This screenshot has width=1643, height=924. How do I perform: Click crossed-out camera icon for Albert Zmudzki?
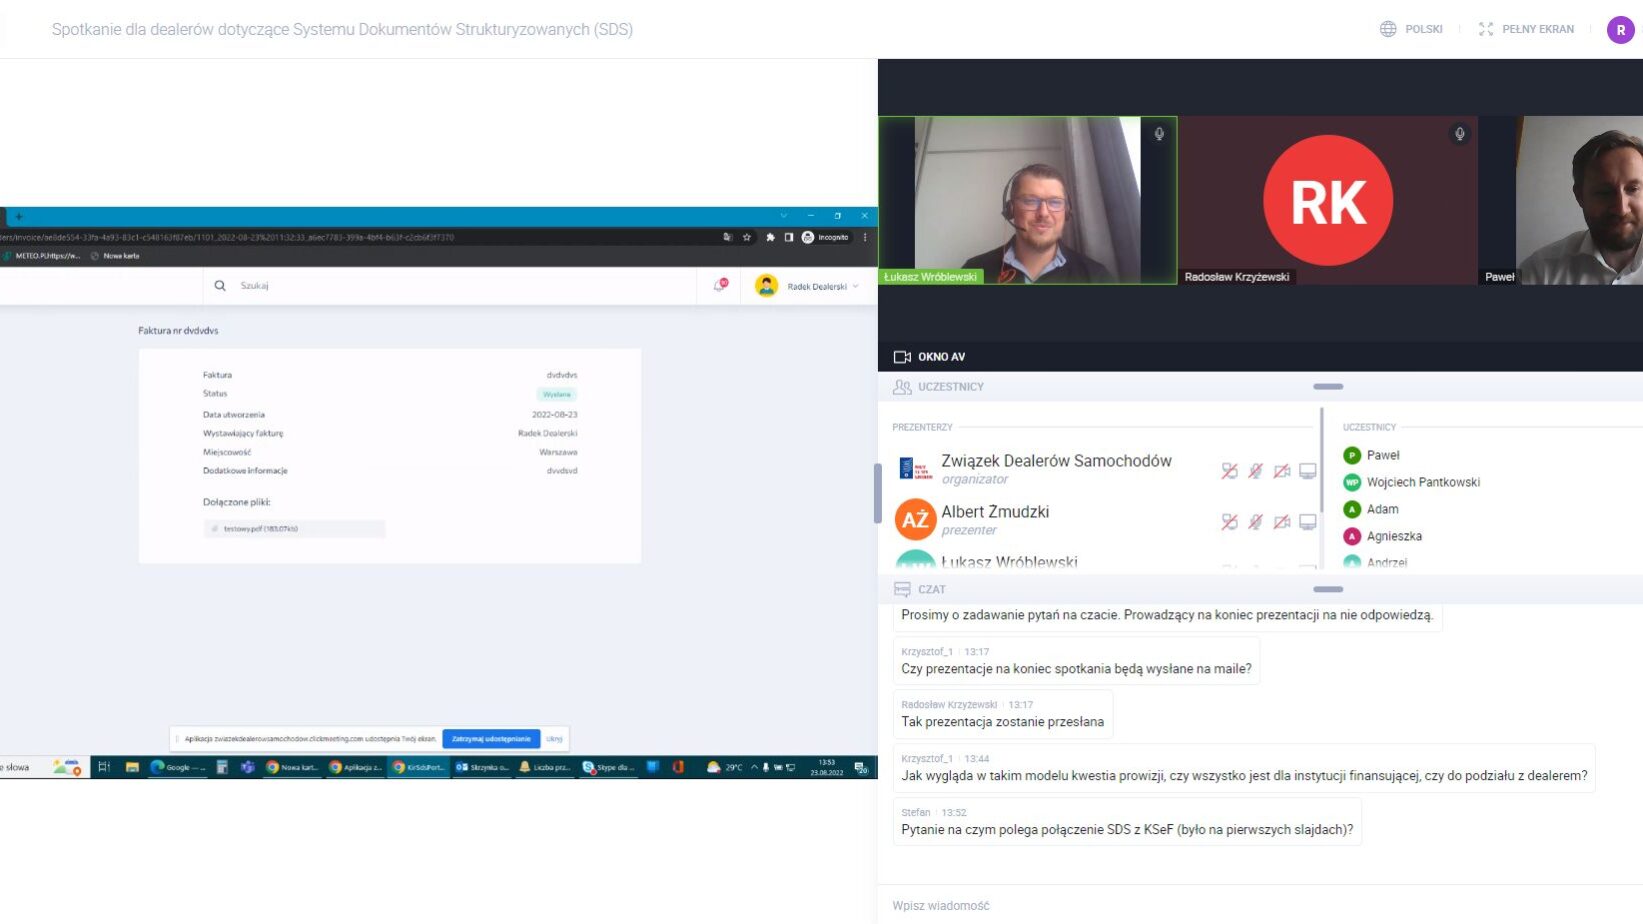(1281, 522)
